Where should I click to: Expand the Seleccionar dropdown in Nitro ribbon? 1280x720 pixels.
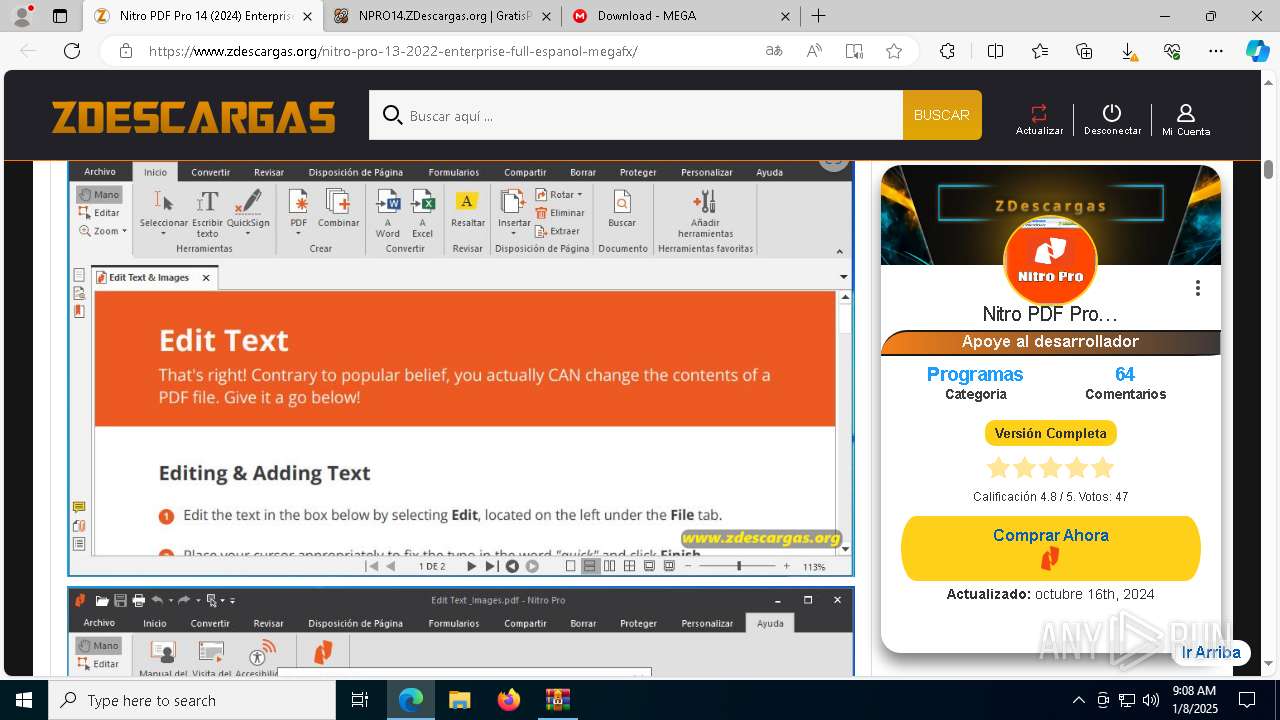pos(164,234)
